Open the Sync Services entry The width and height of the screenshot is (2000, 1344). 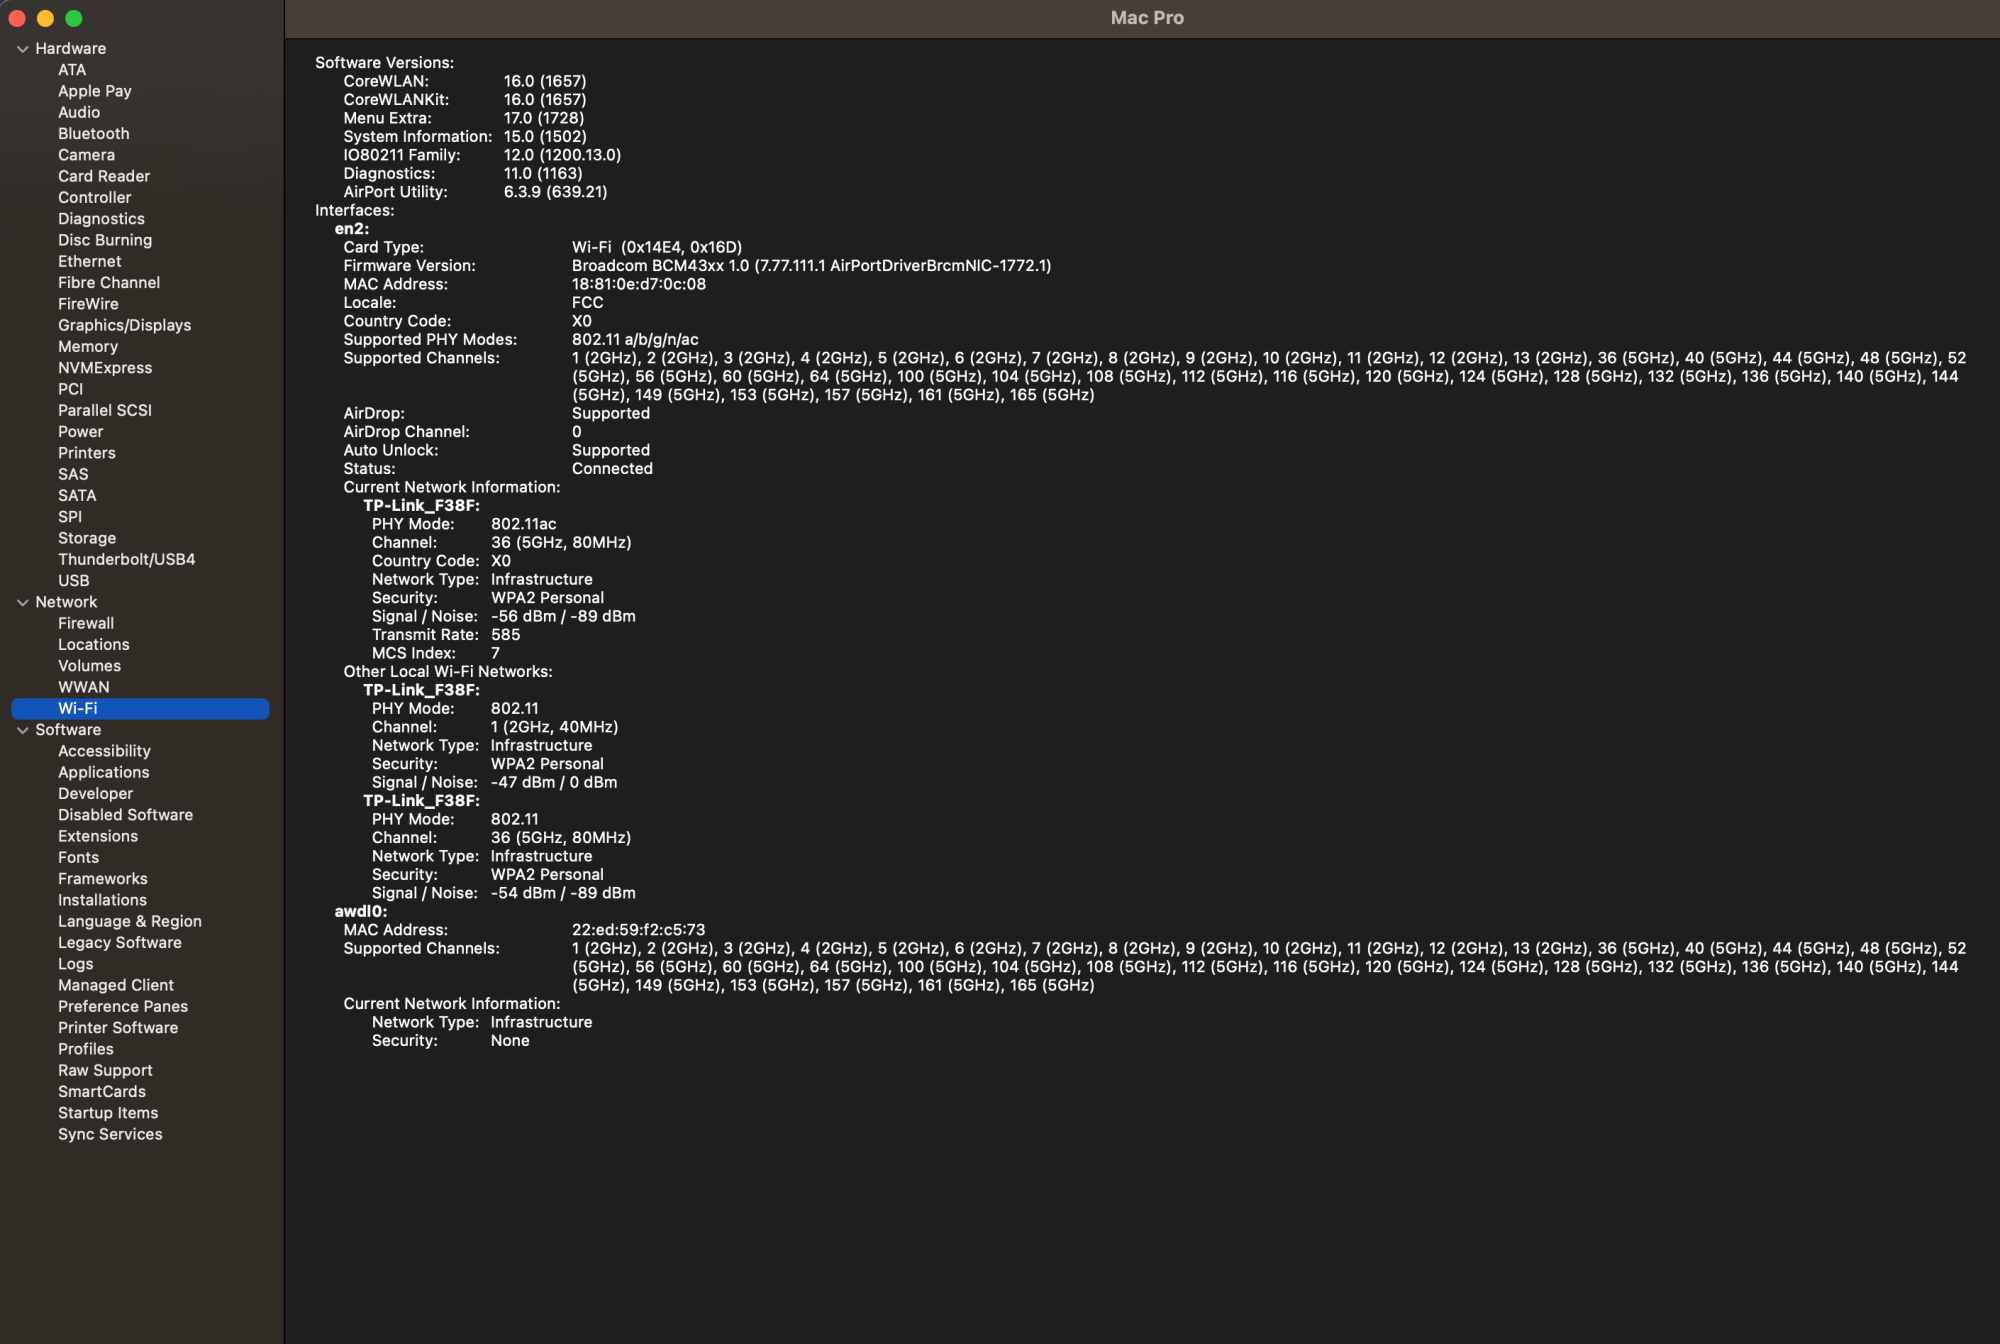pos(109,1134)
